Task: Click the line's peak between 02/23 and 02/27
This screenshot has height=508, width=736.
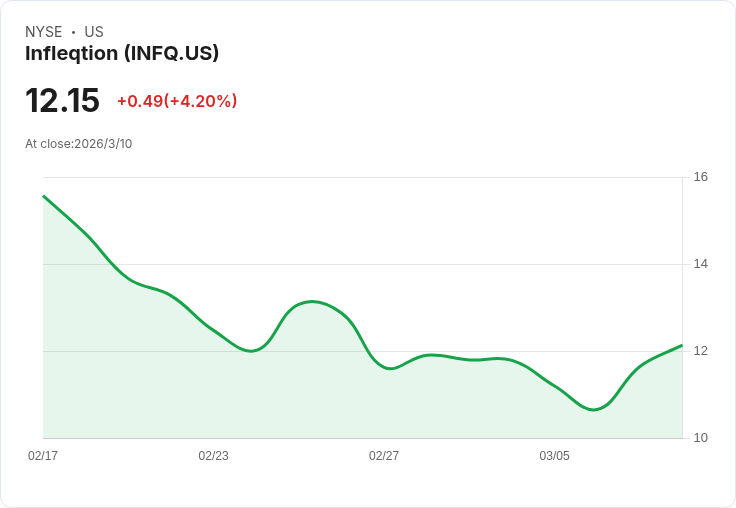Action: click(312, 301)
